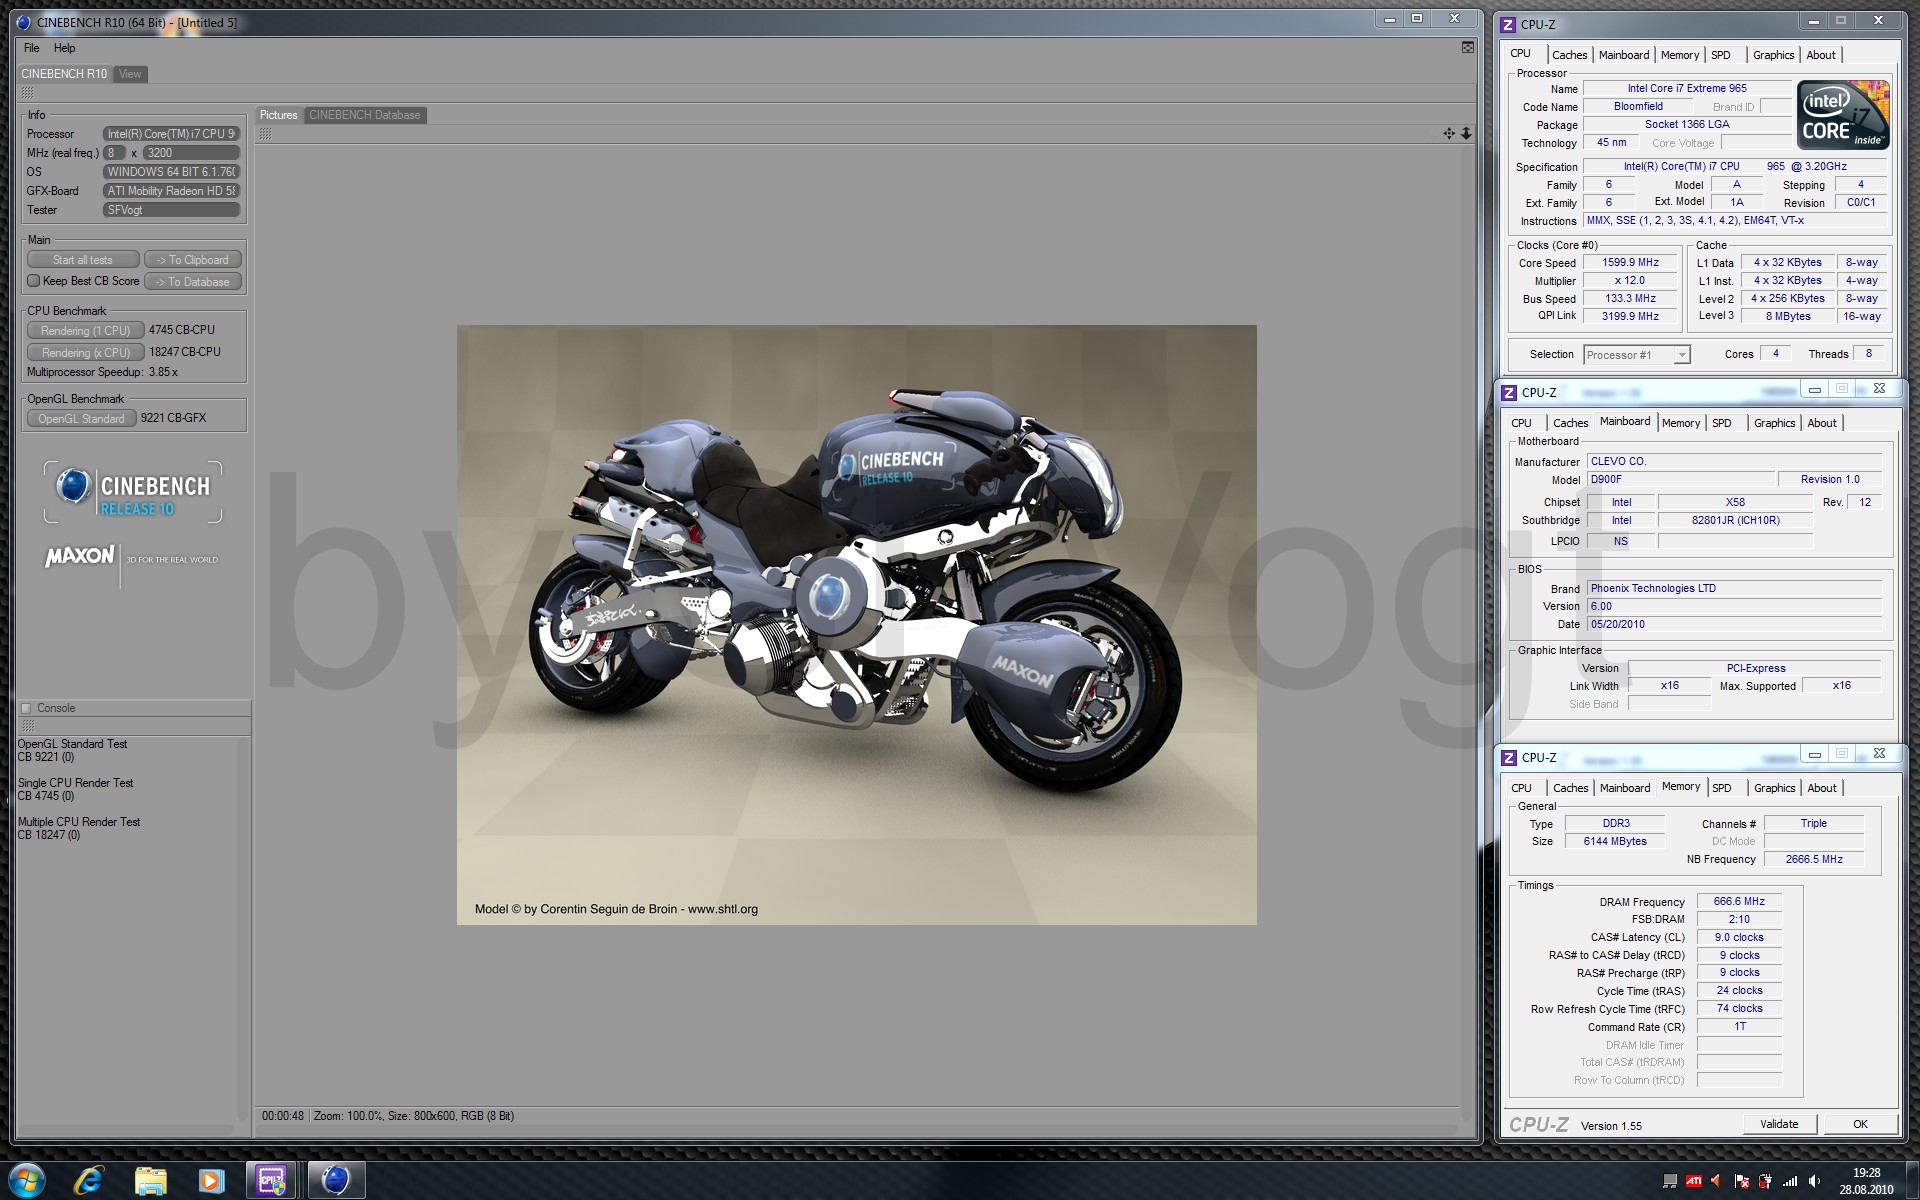Open Windows Media Player from the taskbar

pos(211,1181)
